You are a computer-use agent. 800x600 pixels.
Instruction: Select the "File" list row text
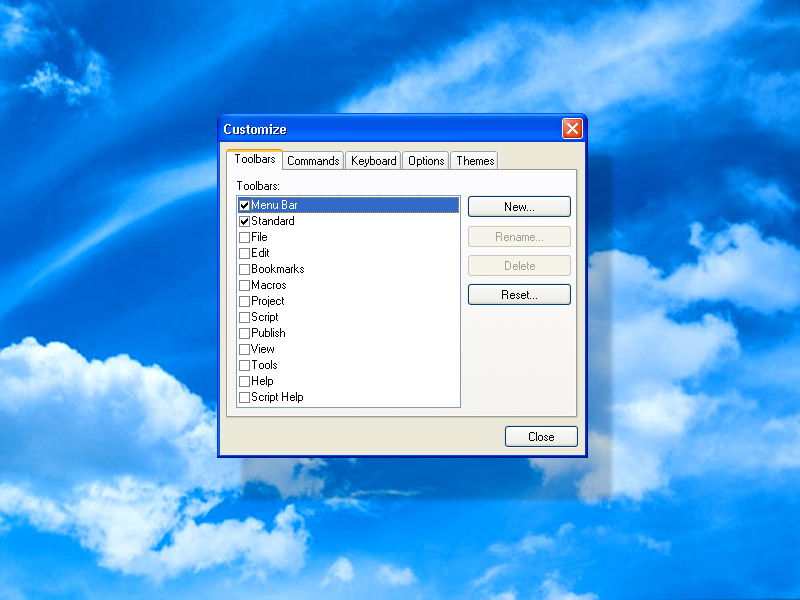(x=259, y=237)
